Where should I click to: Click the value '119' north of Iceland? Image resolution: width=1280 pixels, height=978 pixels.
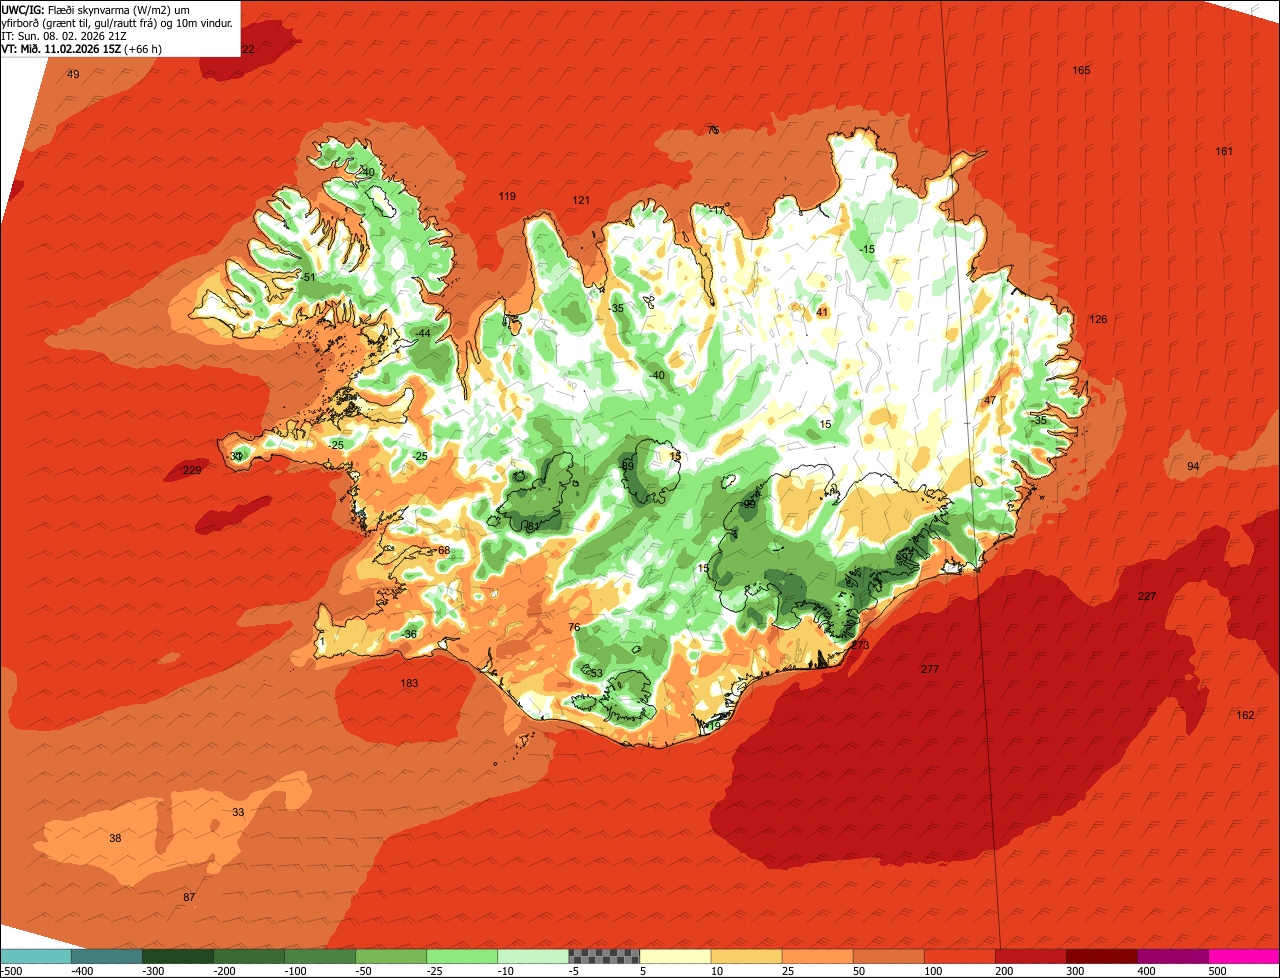coord(507,196)
